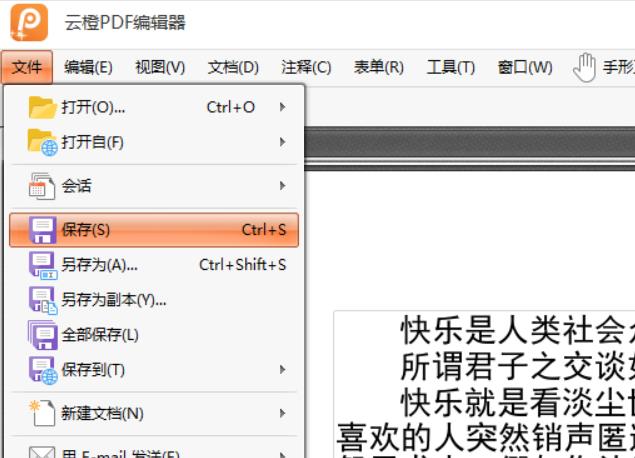The height and width of the screenshot is (458, 635).
Task: Open the 文档(D) menu
Action: click(x=233, y=67)
